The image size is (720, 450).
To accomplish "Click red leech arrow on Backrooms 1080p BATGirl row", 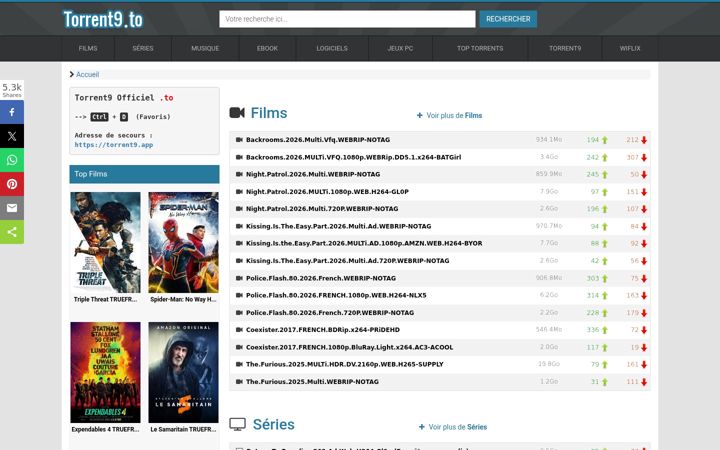I will click(644, 158).
